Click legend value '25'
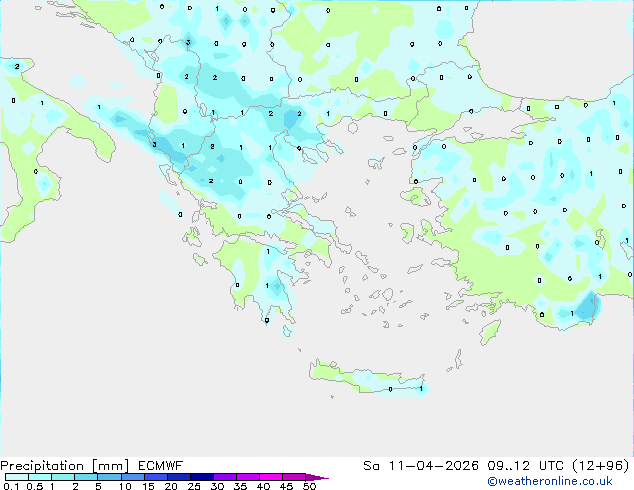This screenshot has width=634, height=490. (x=194, y=486)
